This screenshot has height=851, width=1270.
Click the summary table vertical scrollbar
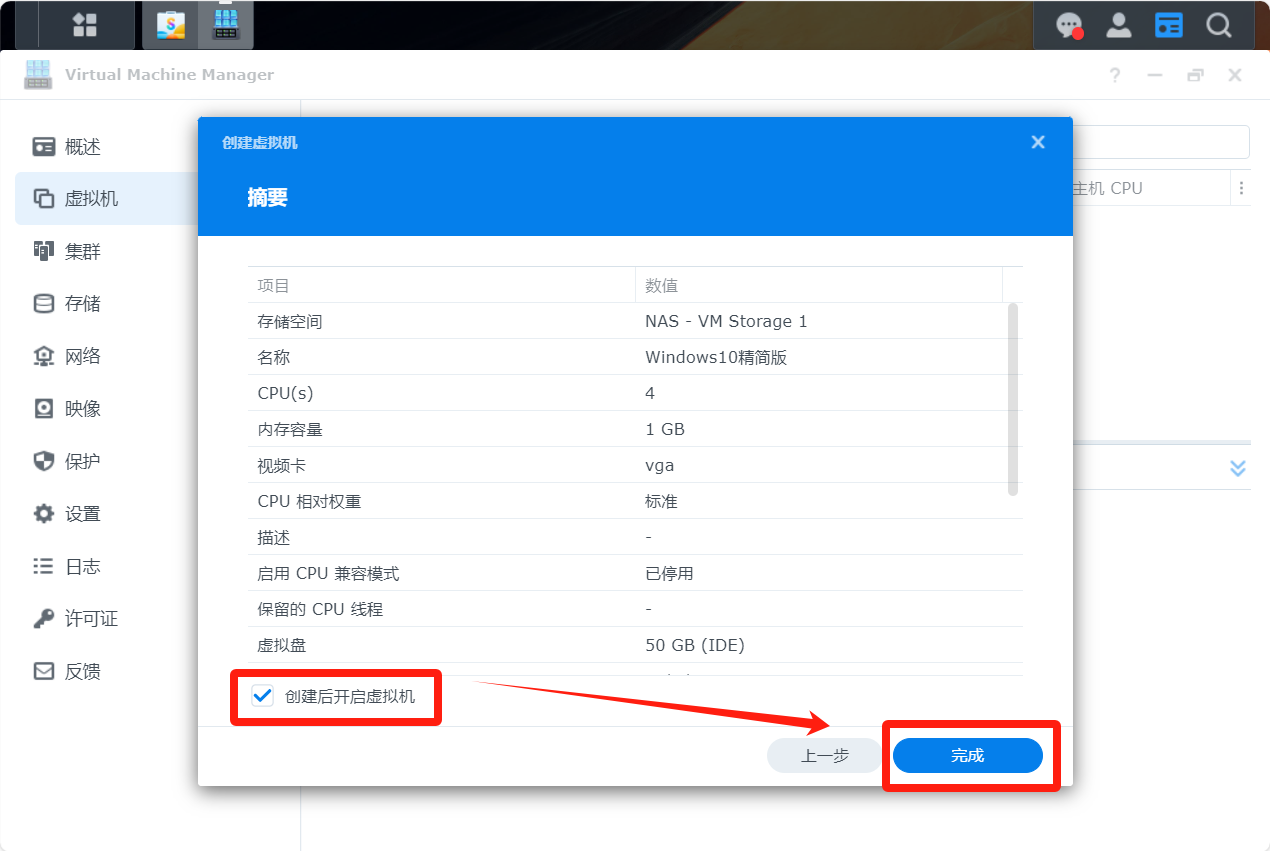click(1013, 400)
